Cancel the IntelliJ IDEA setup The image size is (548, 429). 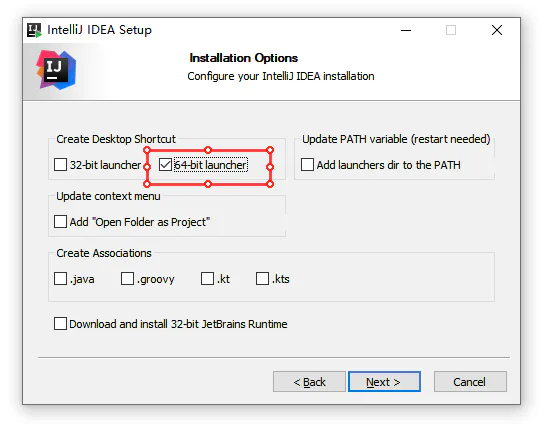point(470,381)
